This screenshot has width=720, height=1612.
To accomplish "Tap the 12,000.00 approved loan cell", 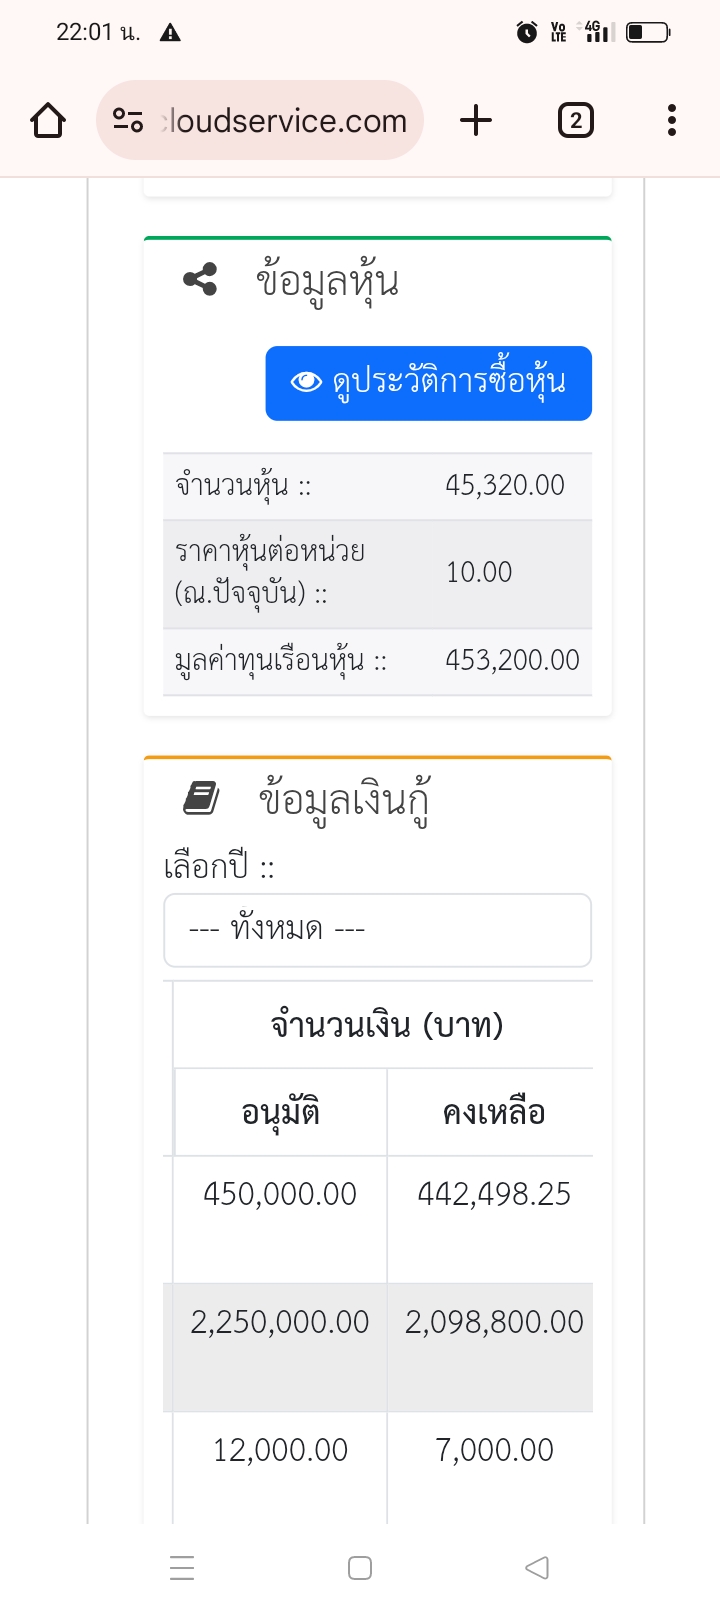I will 280,1450.
